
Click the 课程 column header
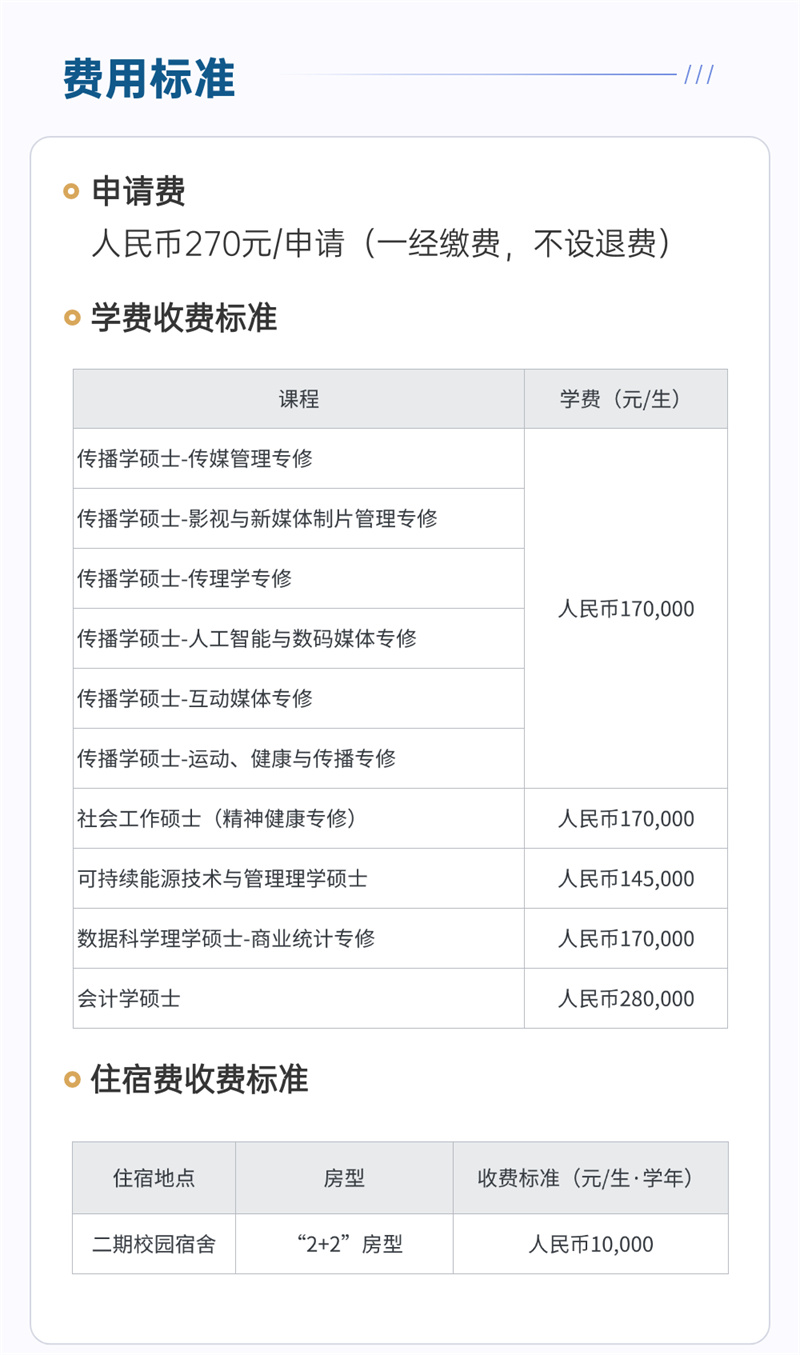coord(298,399)
